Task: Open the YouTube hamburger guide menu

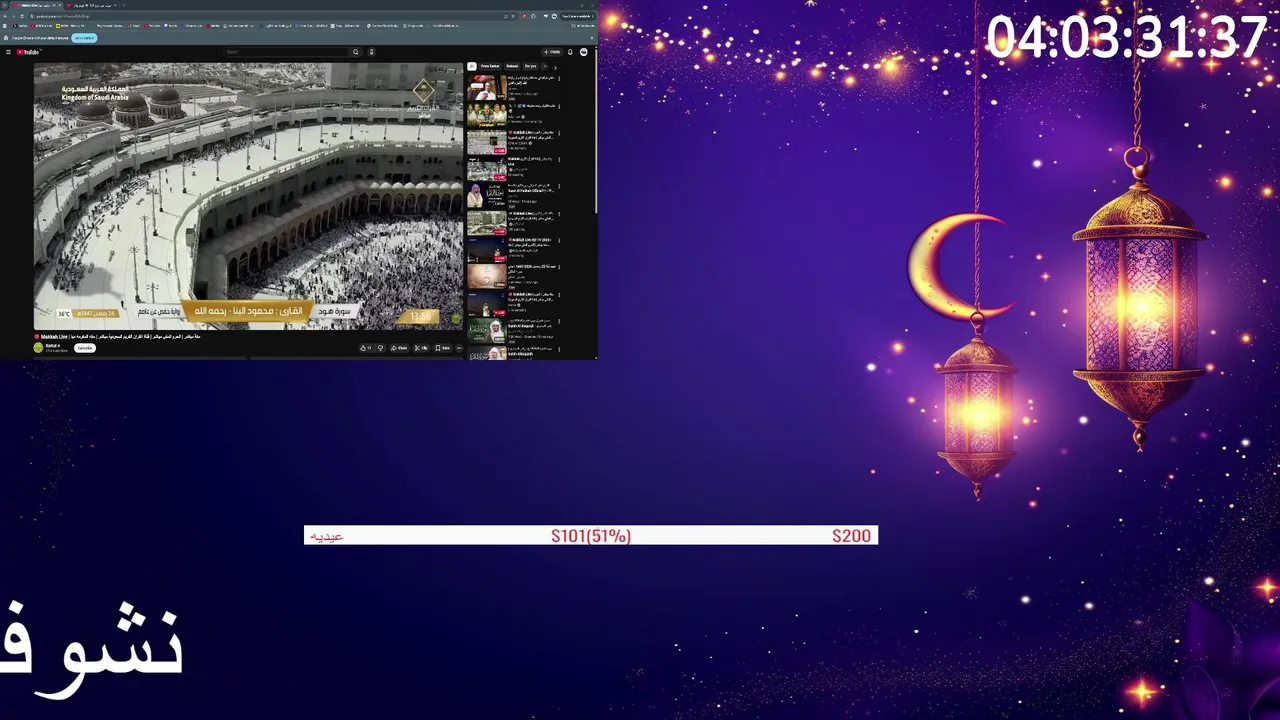Action: pos(8,52)
